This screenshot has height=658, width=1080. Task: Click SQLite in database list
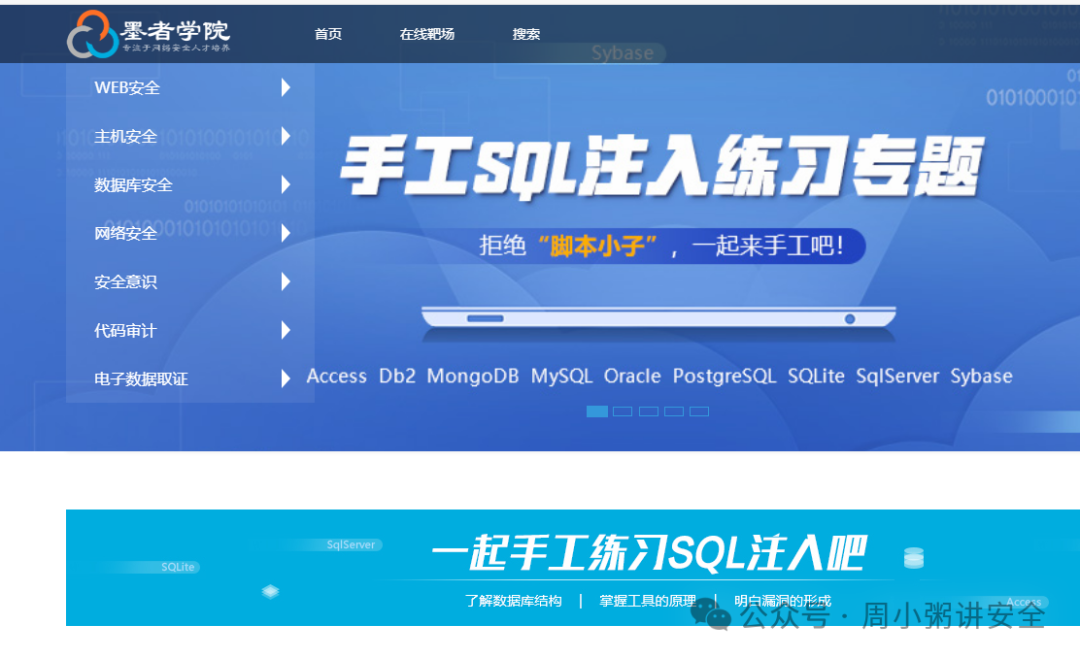(816, 376)
